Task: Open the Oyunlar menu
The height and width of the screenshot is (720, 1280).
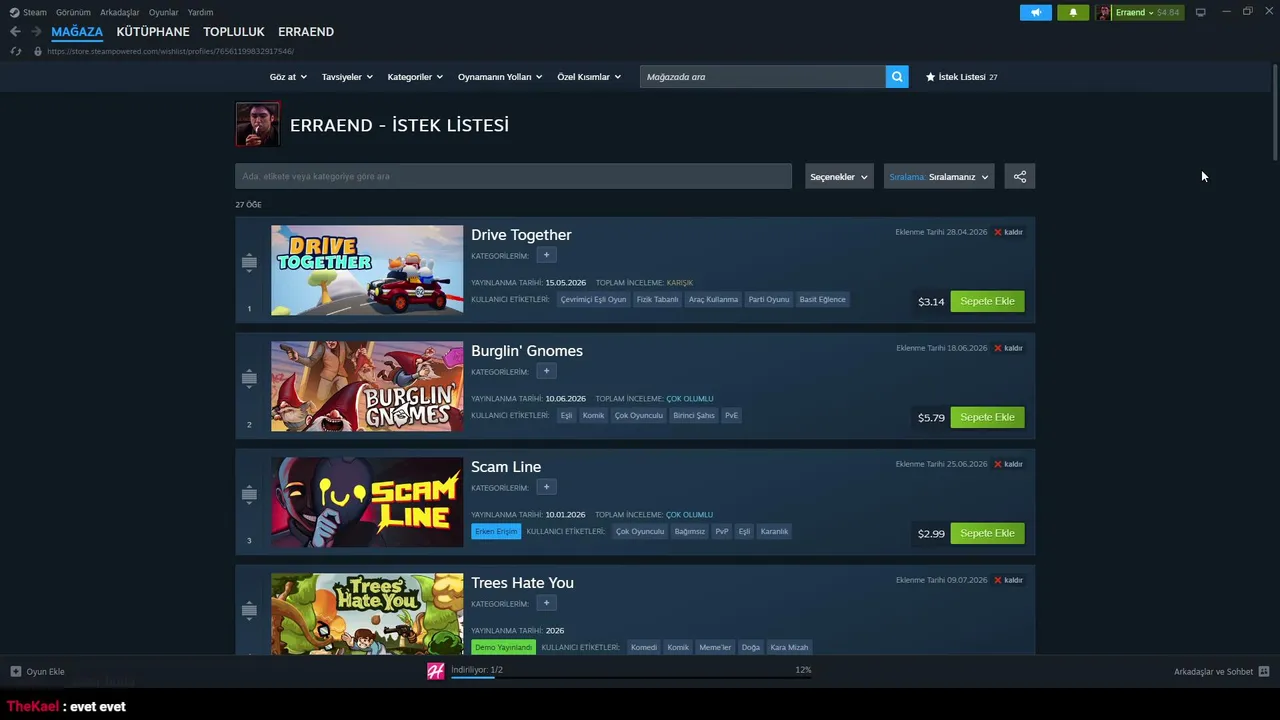Action: (x=164, y=12)
